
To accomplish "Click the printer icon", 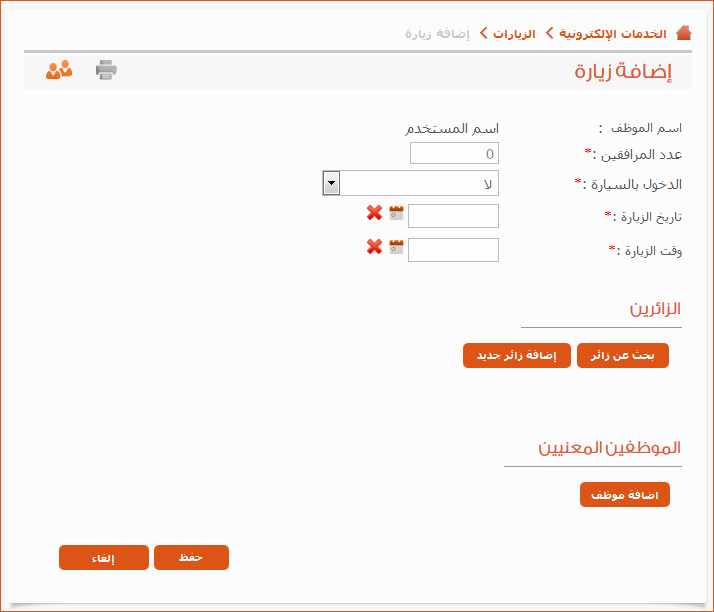I will [106, 70].
